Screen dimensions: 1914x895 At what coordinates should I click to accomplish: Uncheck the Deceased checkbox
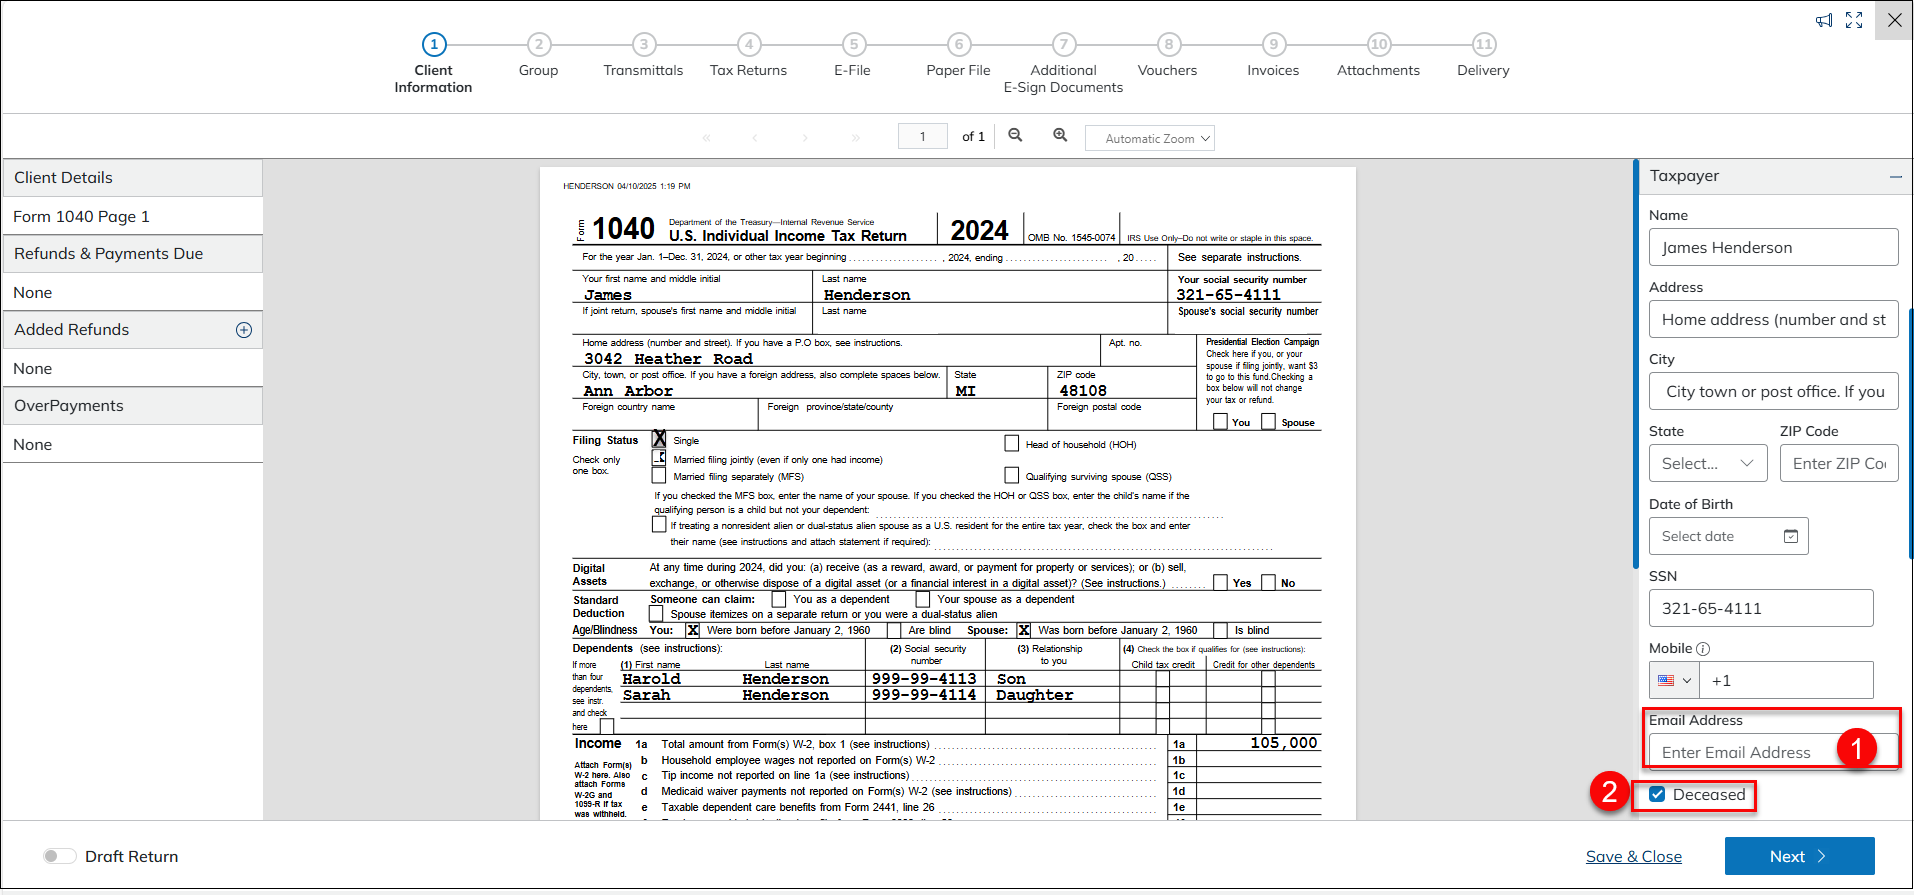(x=1657, y=795)
